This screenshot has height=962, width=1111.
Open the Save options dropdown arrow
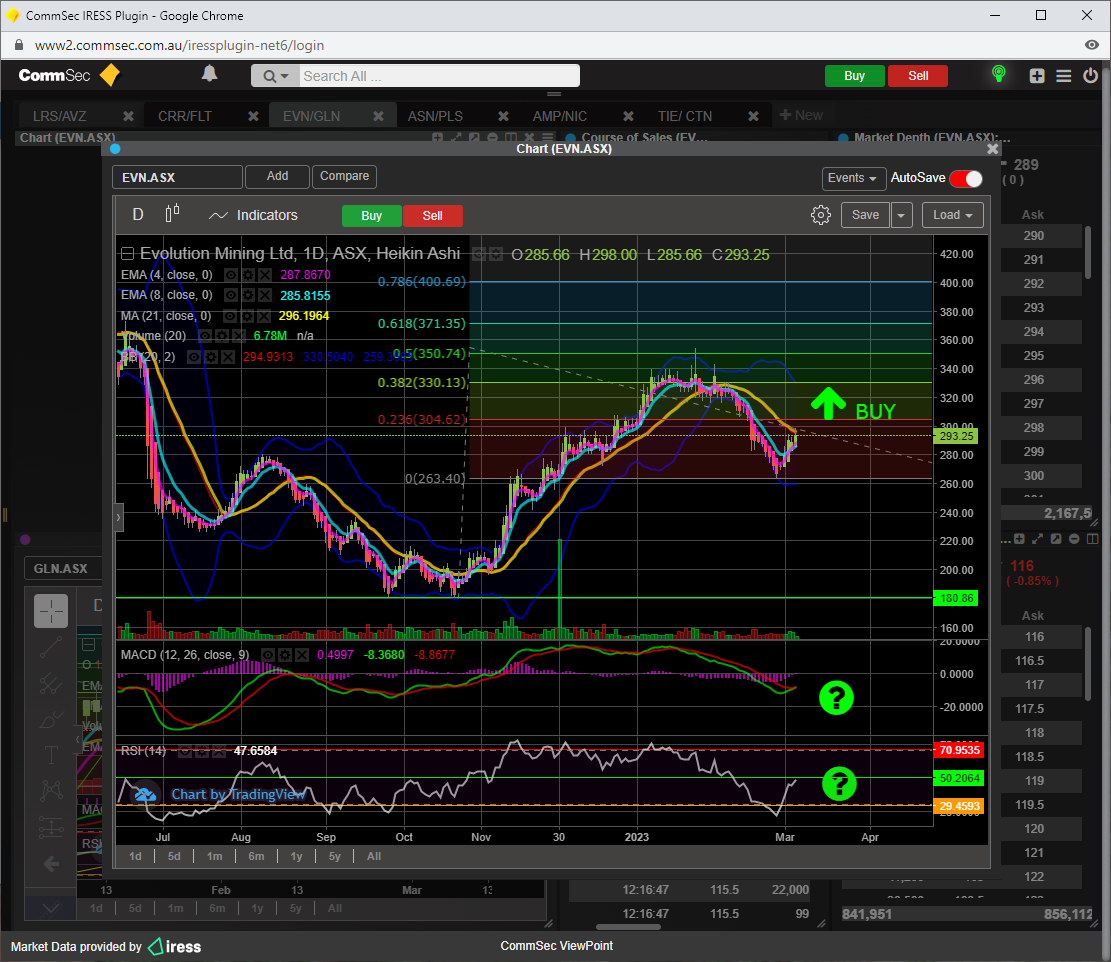(901, 215)
